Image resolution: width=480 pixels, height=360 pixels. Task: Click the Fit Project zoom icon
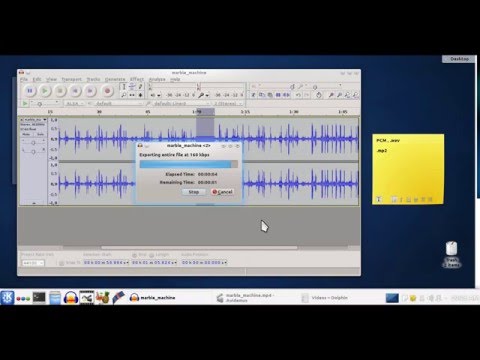tap(355, 95)
